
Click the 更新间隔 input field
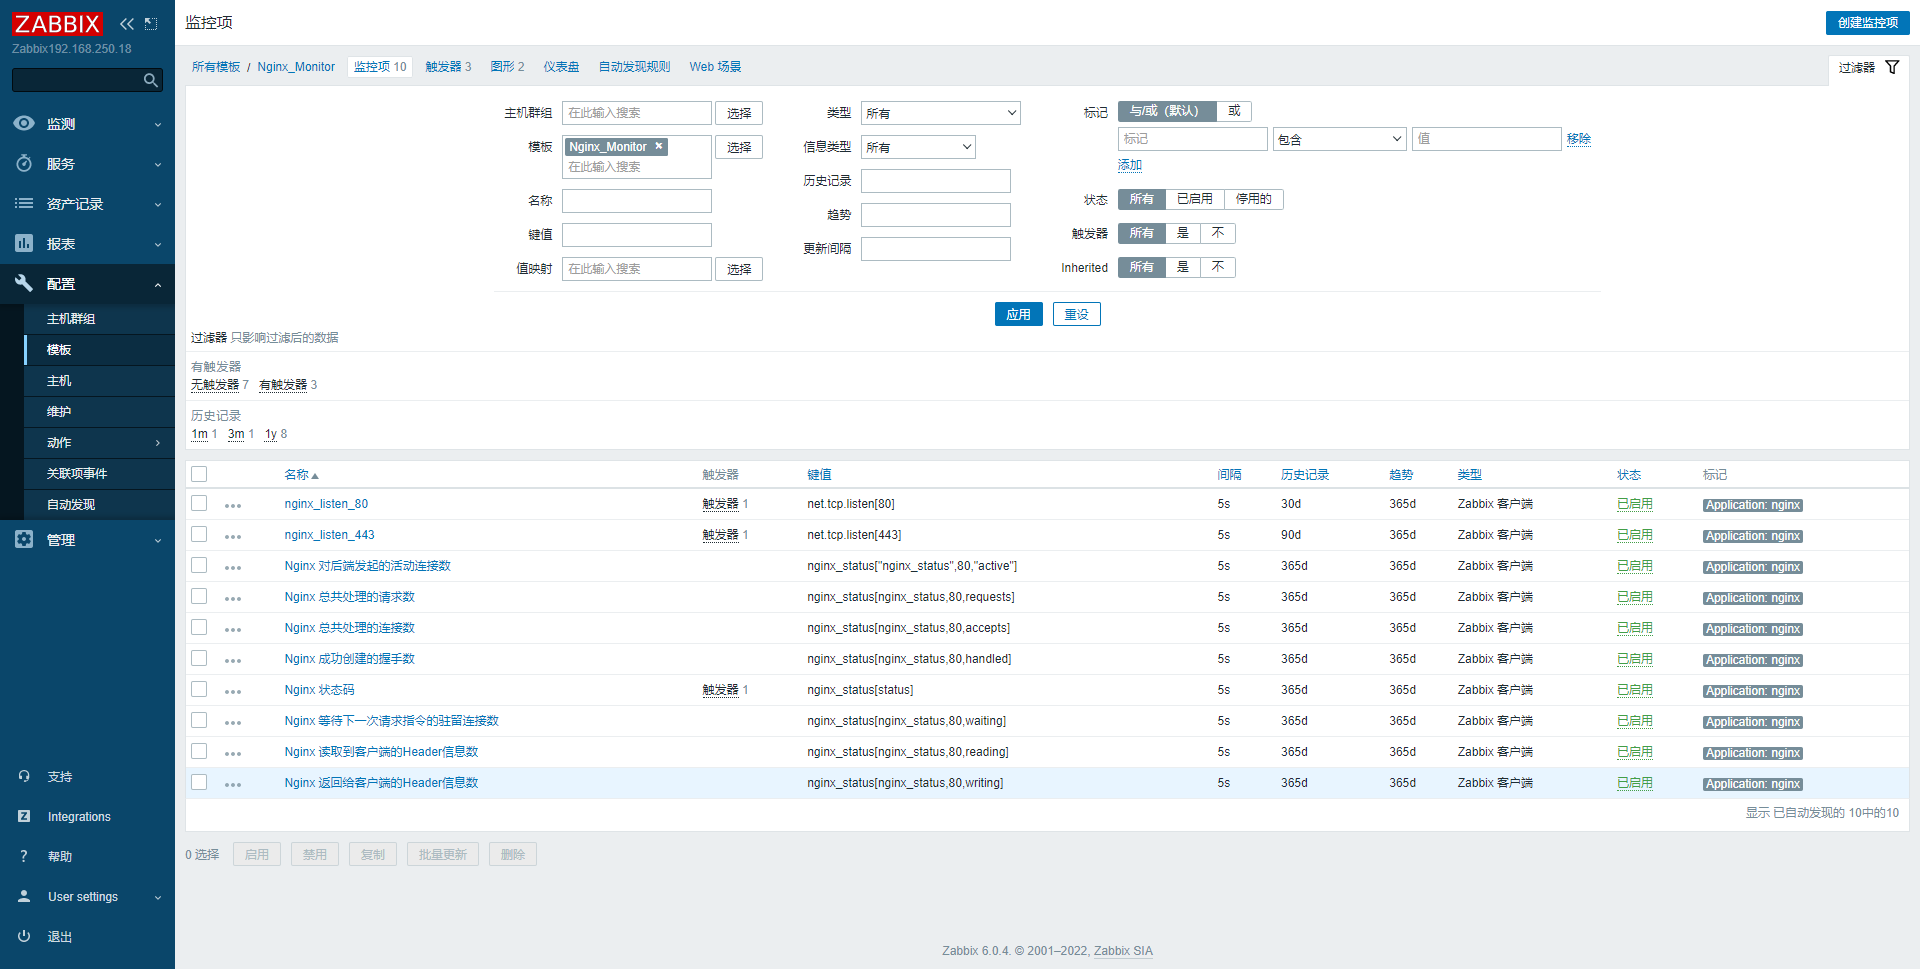[x=935, y=249]
